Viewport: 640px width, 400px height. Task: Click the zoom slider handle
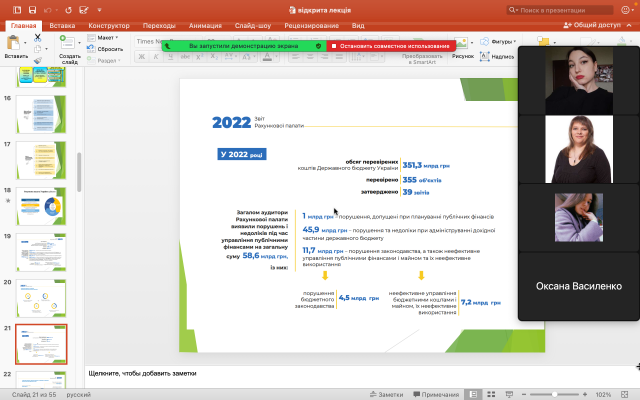pos(554,394)
